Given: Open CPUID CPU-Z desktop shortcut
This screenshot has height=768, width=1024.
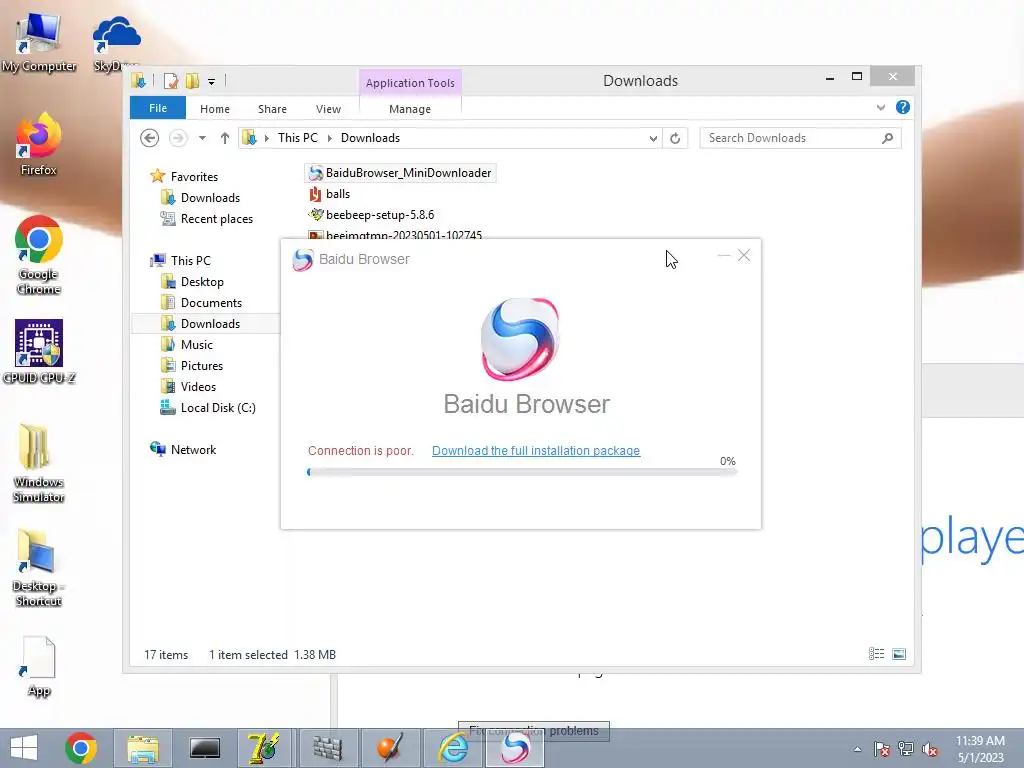Looking at the screenshot, I should point(39,351).
